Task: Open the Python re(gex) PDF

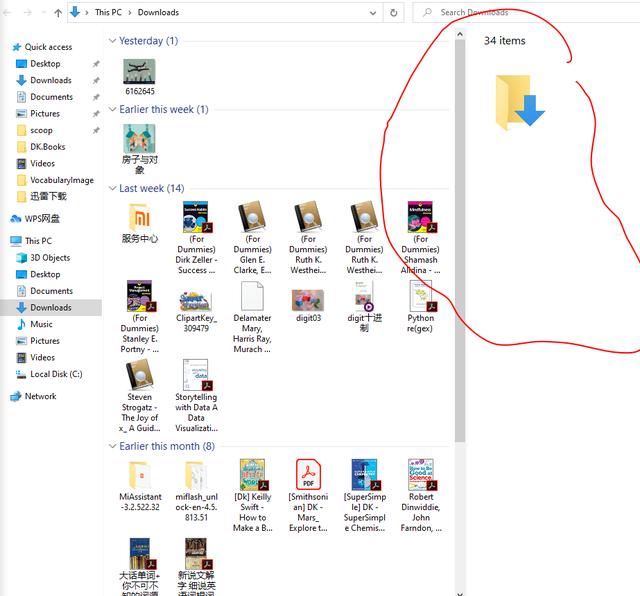Action: click(x=420, y=307)
